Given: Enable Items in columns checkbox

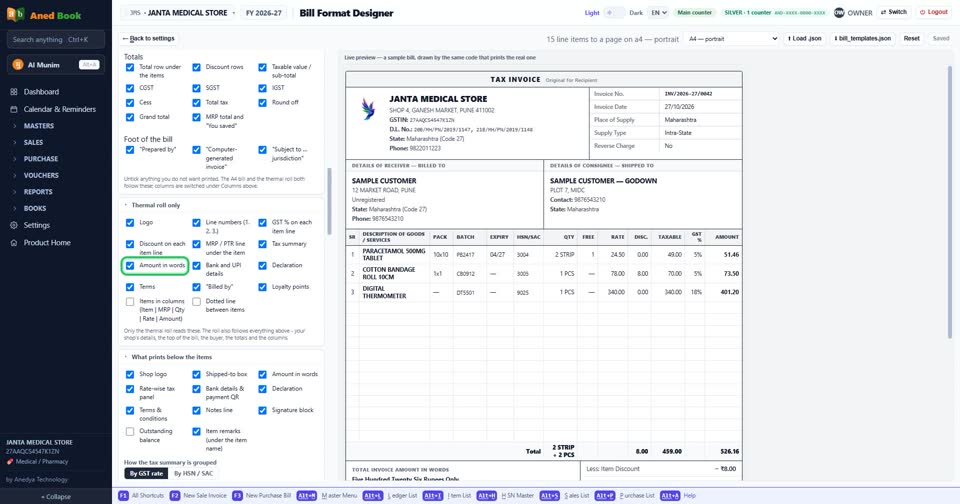Looking at the screenshot, I should click(130, 301).
